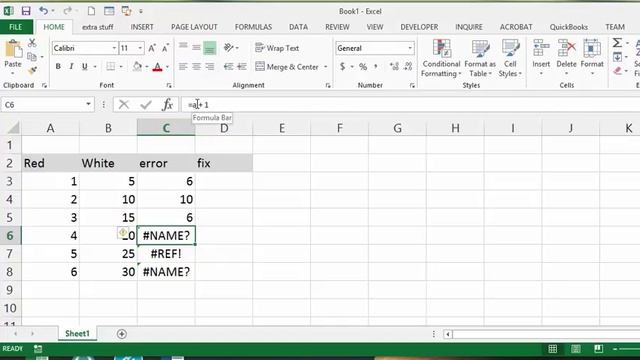Image resolution: width=640 pixels, height=360 pixels.
Task: Switch to the PAGE LAYOUT tab
Action: [194, 27]
